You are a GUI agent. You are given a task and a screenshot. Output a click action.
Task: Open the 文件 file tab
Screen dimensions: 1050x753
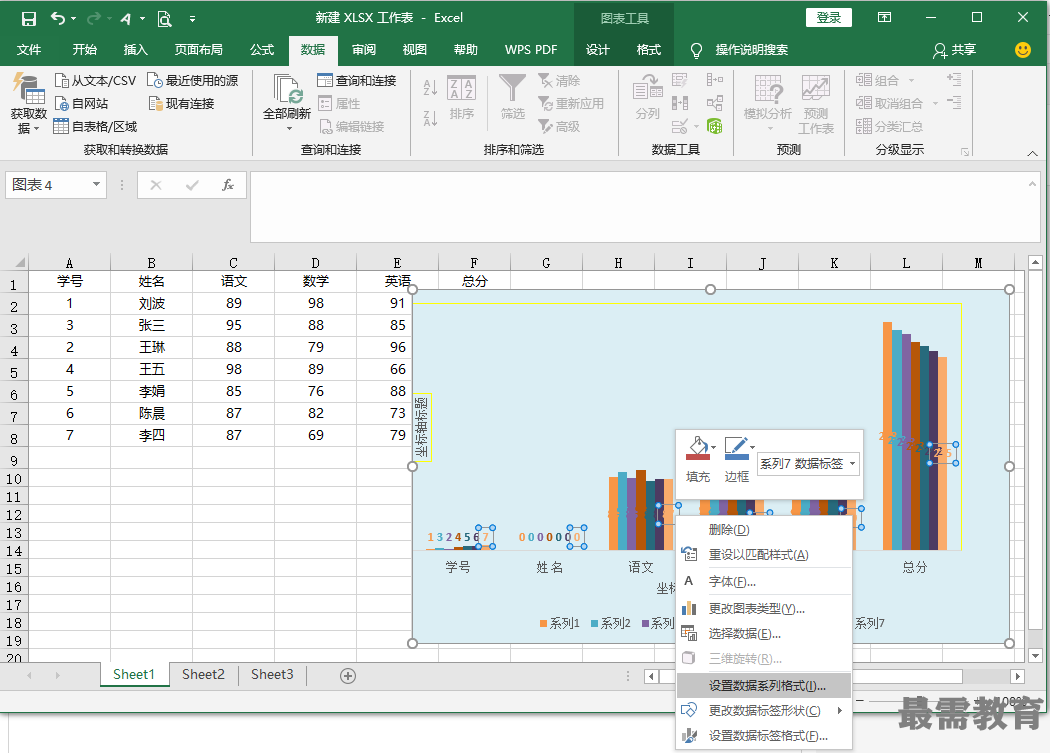[29, 50]
